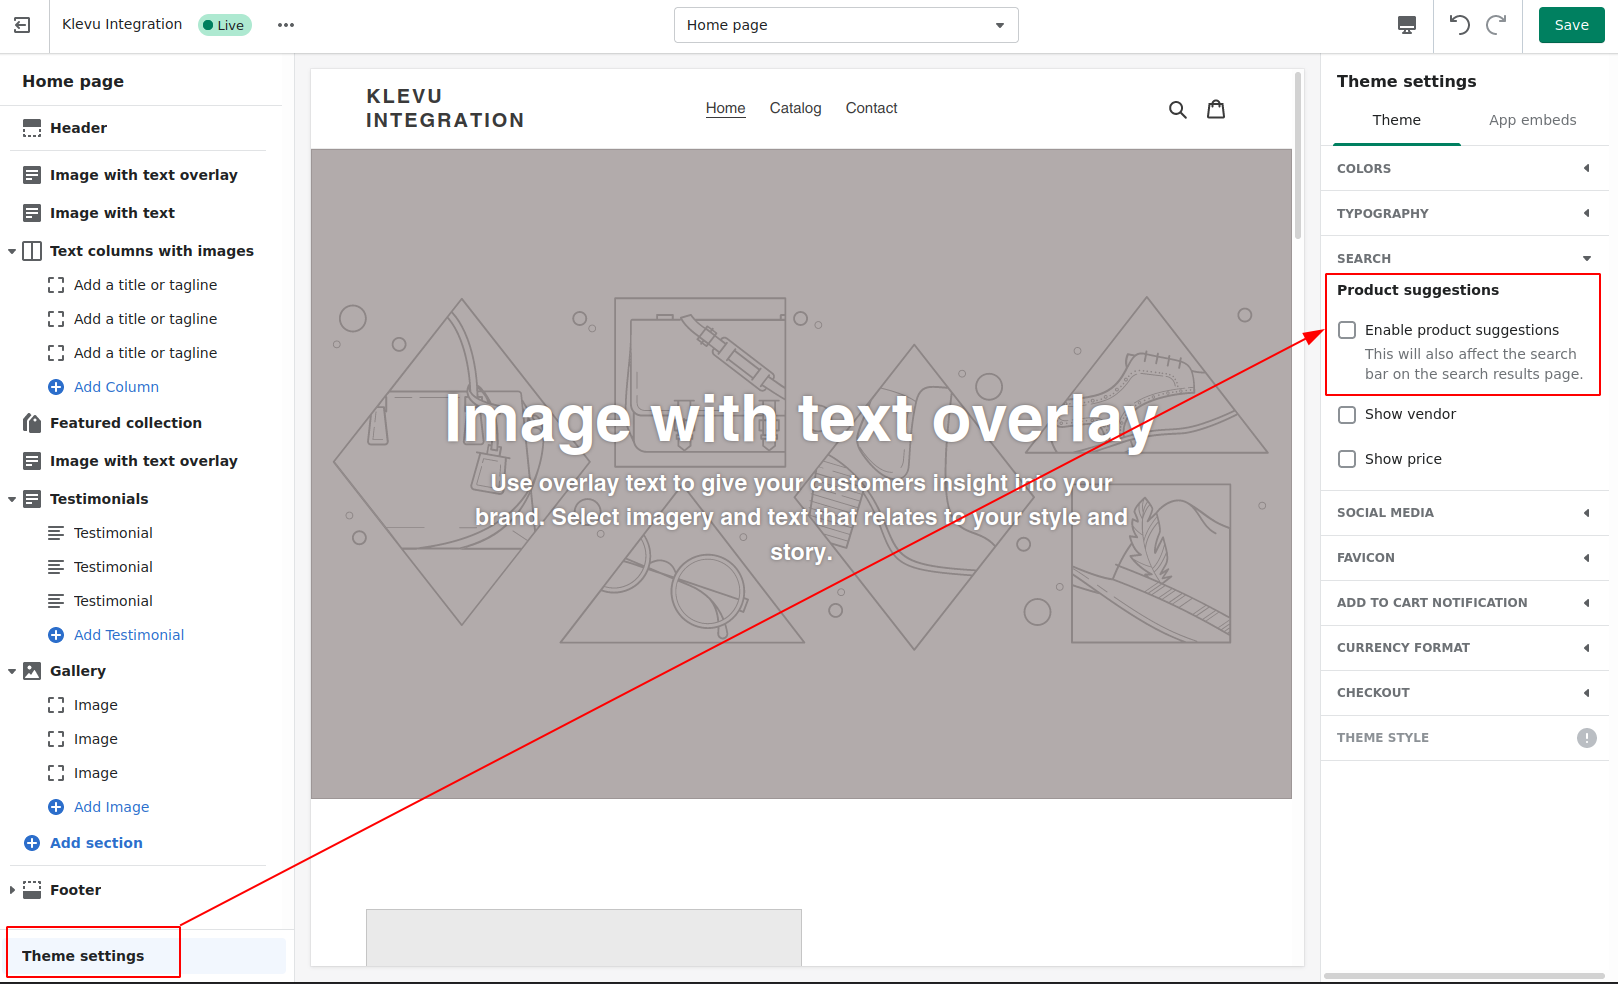Click the redo arrow icon
Screen dimensions: 1618x984
1496,25
